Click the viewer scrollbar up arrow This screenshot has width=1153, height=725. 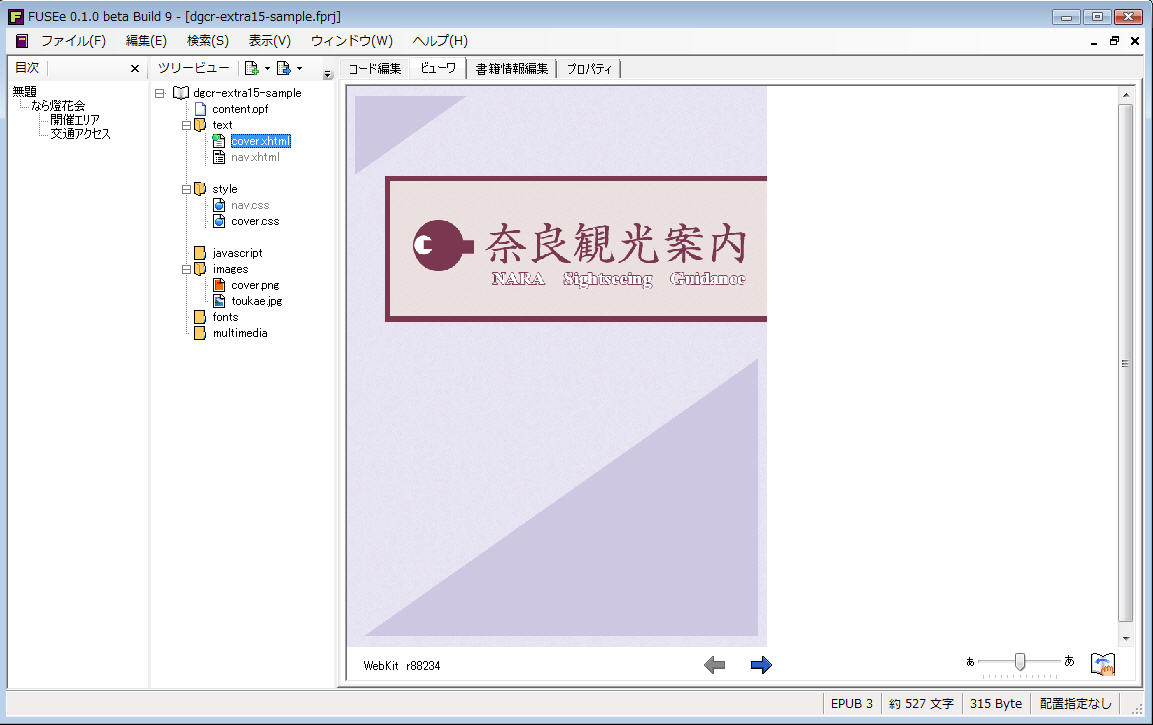[1126, 95]
